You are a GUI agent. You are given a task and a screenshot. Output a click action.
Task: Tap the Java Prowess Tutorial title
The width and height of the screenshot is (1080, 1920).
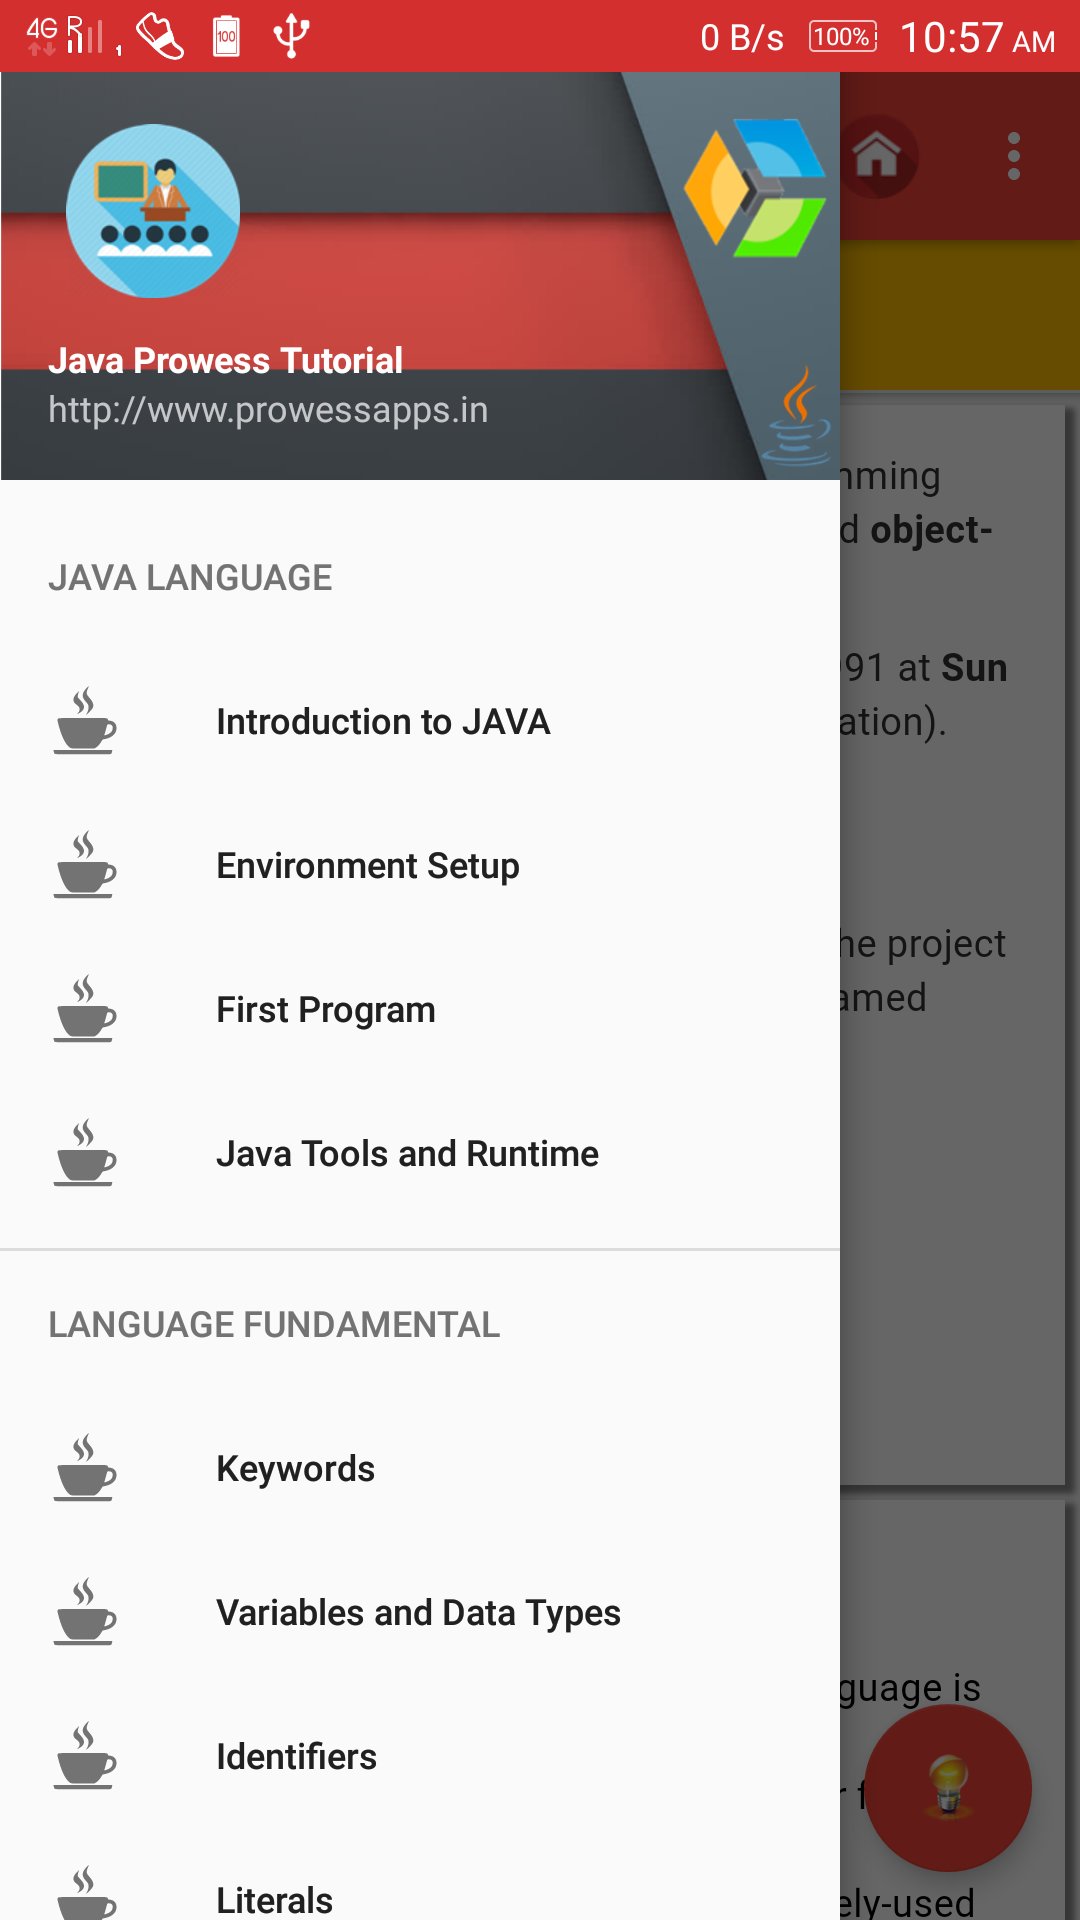click(x=225, y=361)
